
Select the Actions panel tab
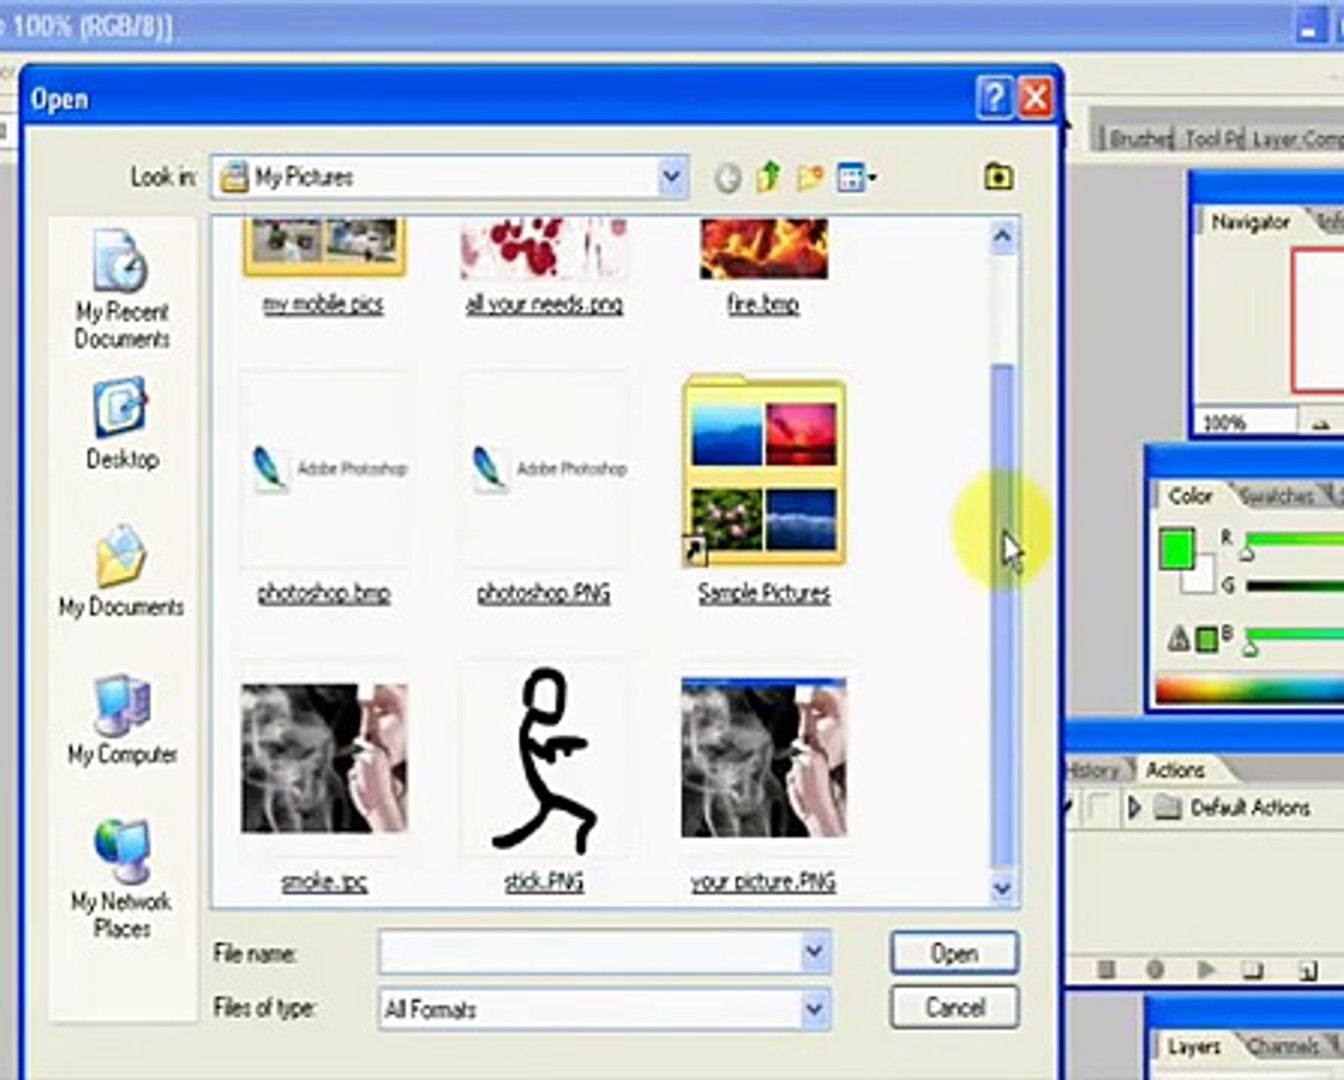coord(1175,770)
